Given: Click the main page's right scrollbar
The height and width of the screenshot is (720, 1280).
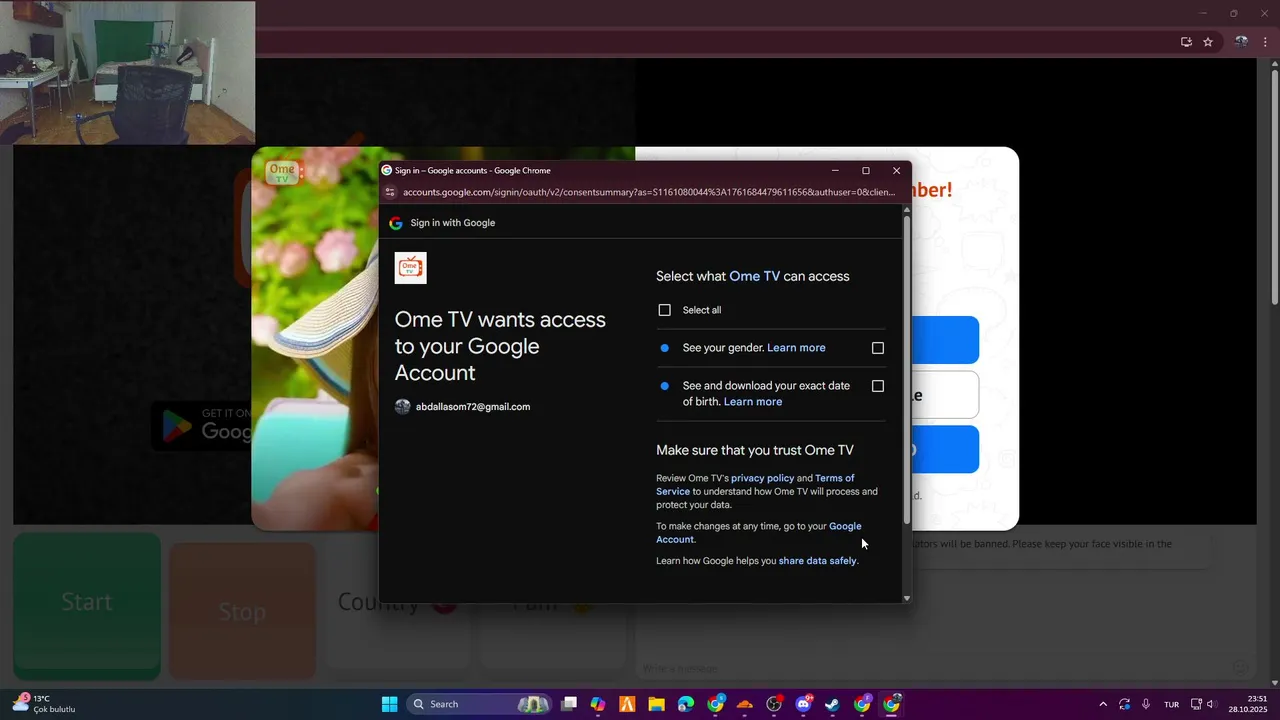Looking at the screenshot, I should pyautogui.click(x=1273, y=186).
